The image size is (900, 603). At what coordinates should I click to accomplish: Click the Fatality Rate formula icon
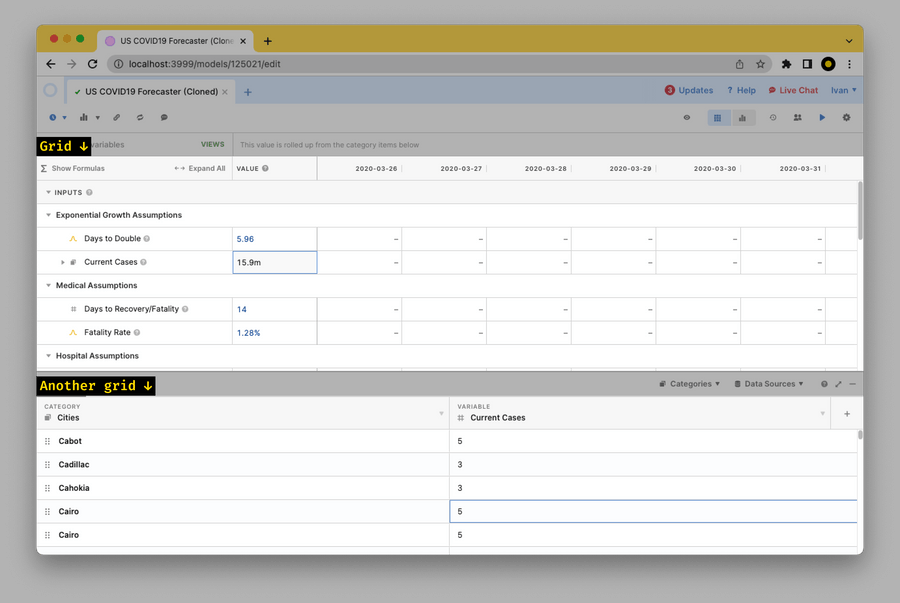tap(73, 333)
